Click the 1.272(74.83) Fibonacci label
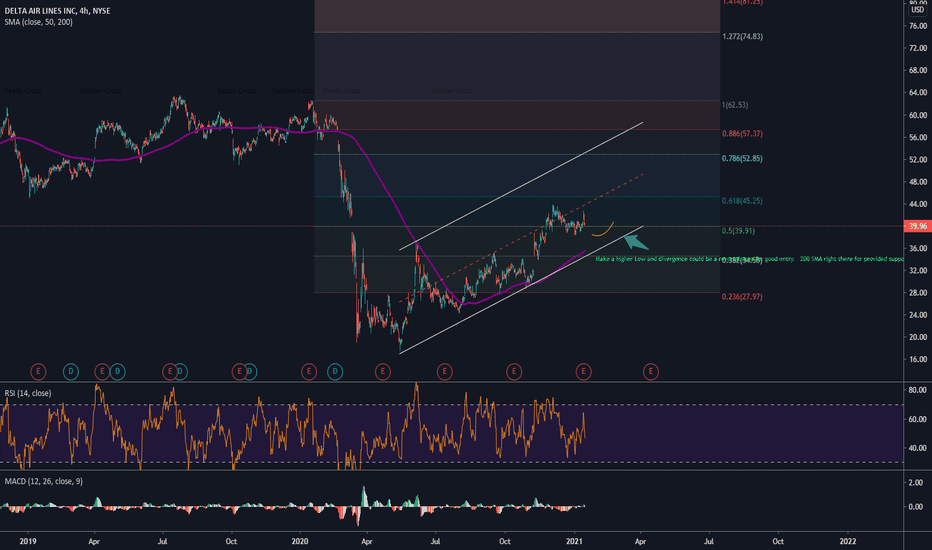932x550 pixels. [x=742, y=36]
